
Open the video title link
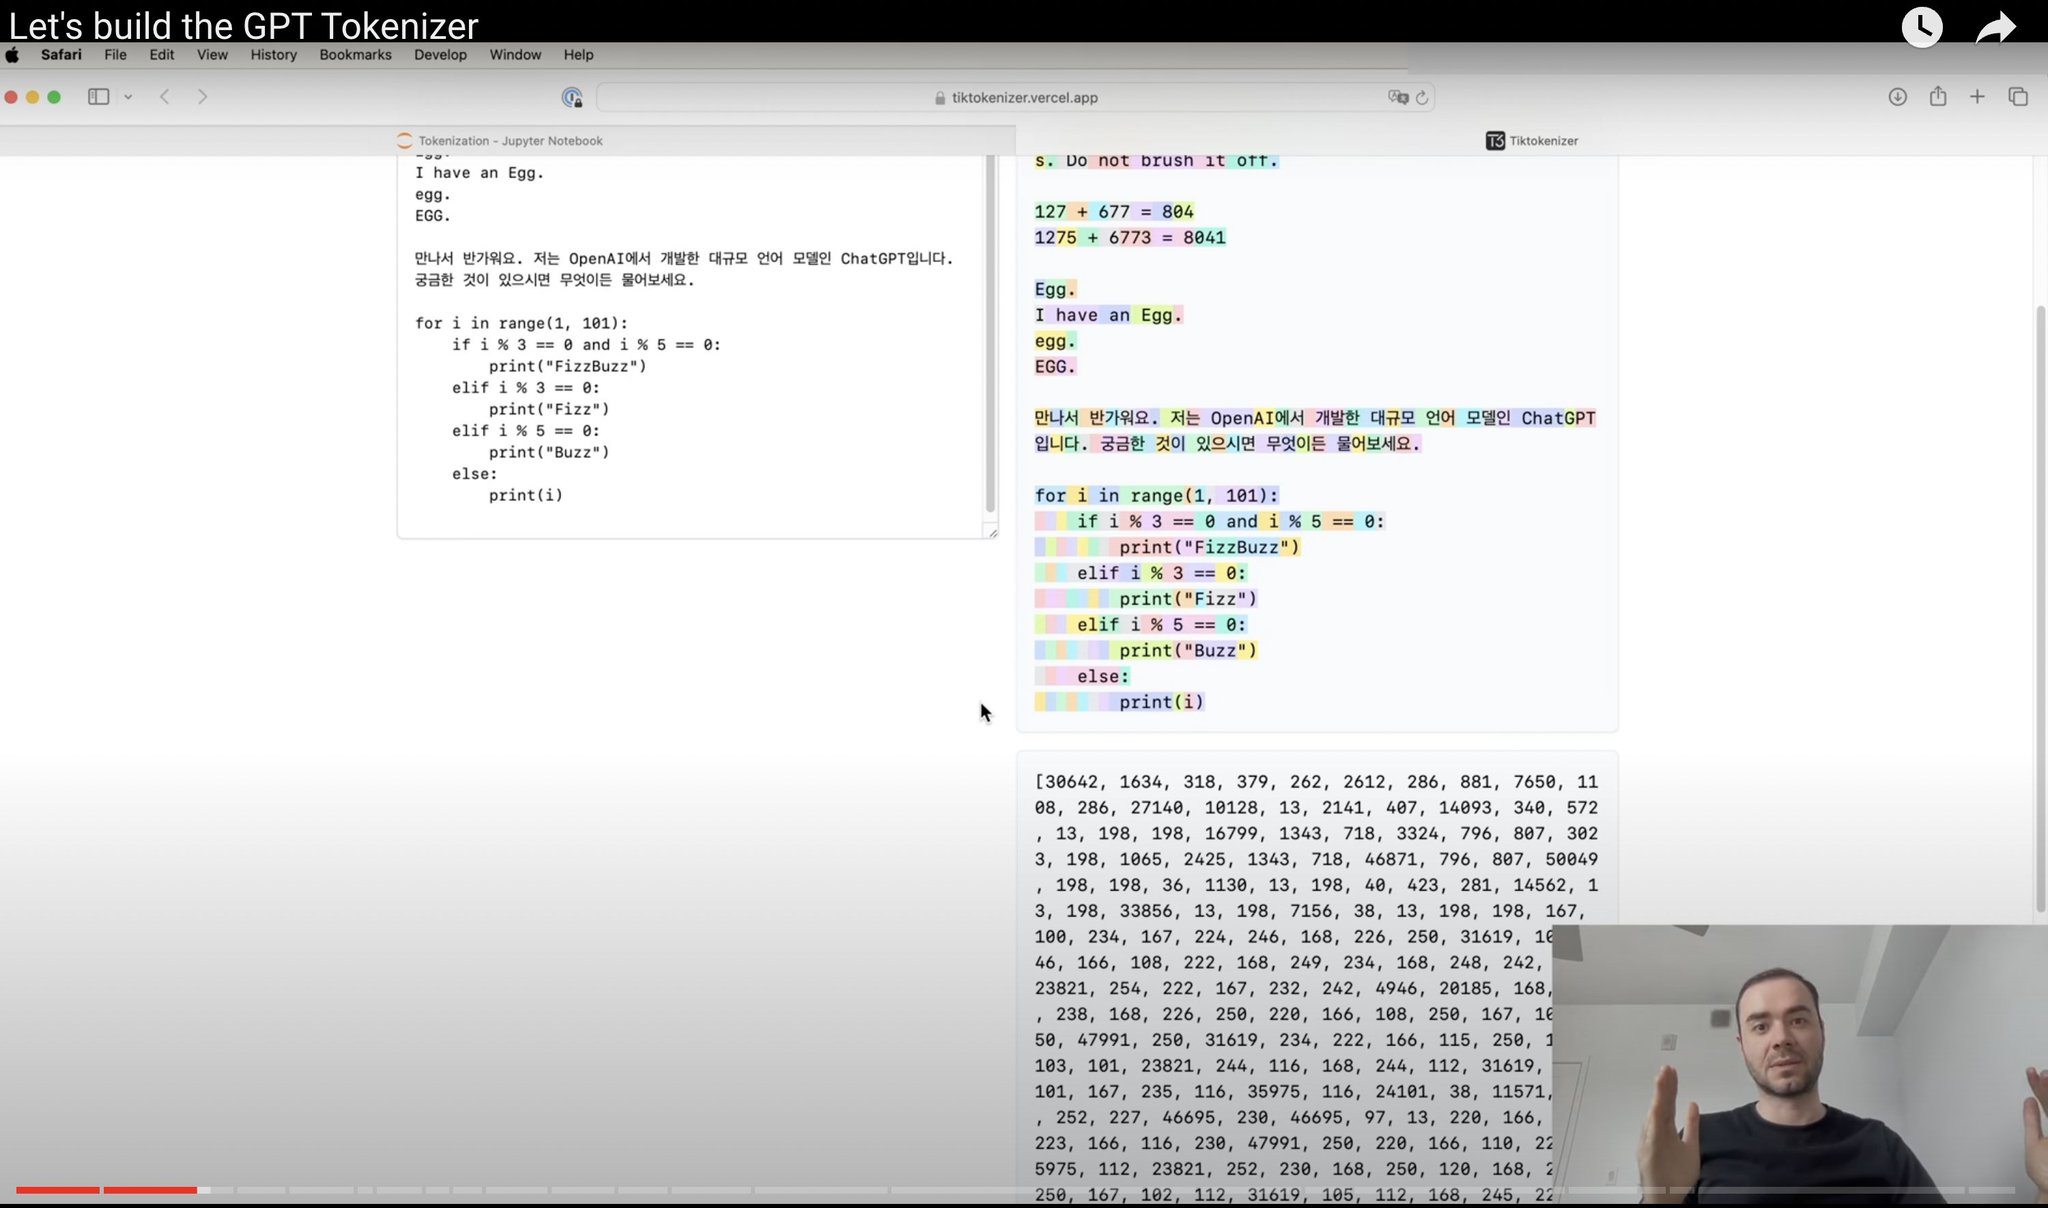coord(244,25)
